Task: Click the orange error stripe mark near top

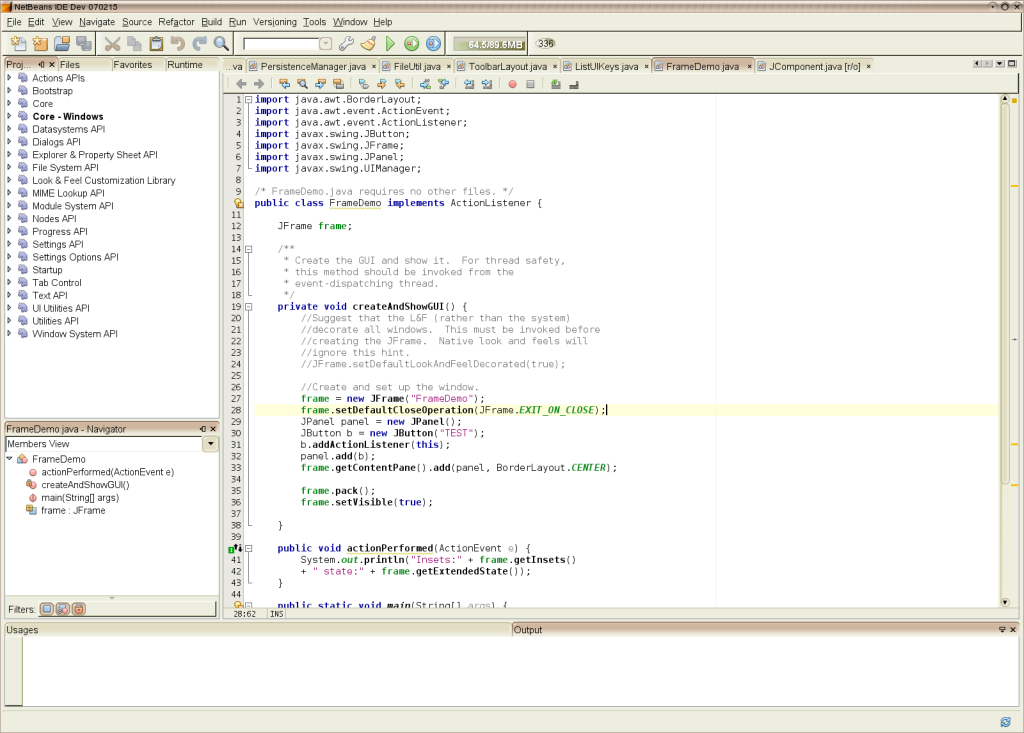Action: [1014, 101]
